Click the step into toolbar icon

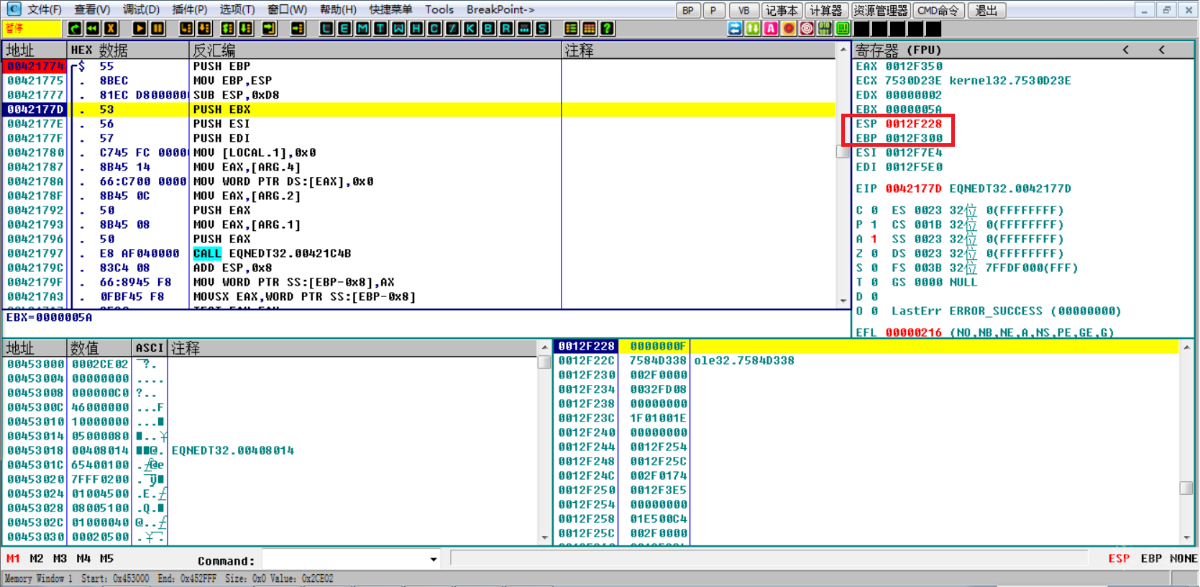click(186, 28)
